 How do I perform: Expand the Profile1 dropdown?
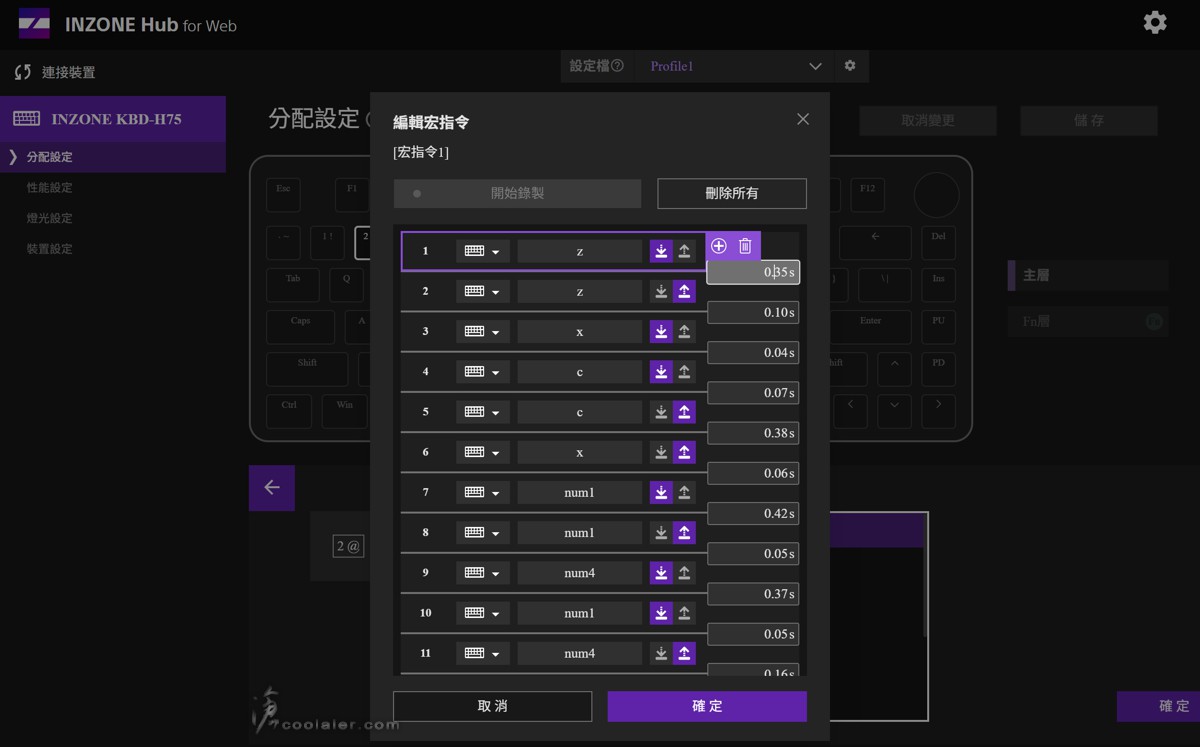point(735,66)
